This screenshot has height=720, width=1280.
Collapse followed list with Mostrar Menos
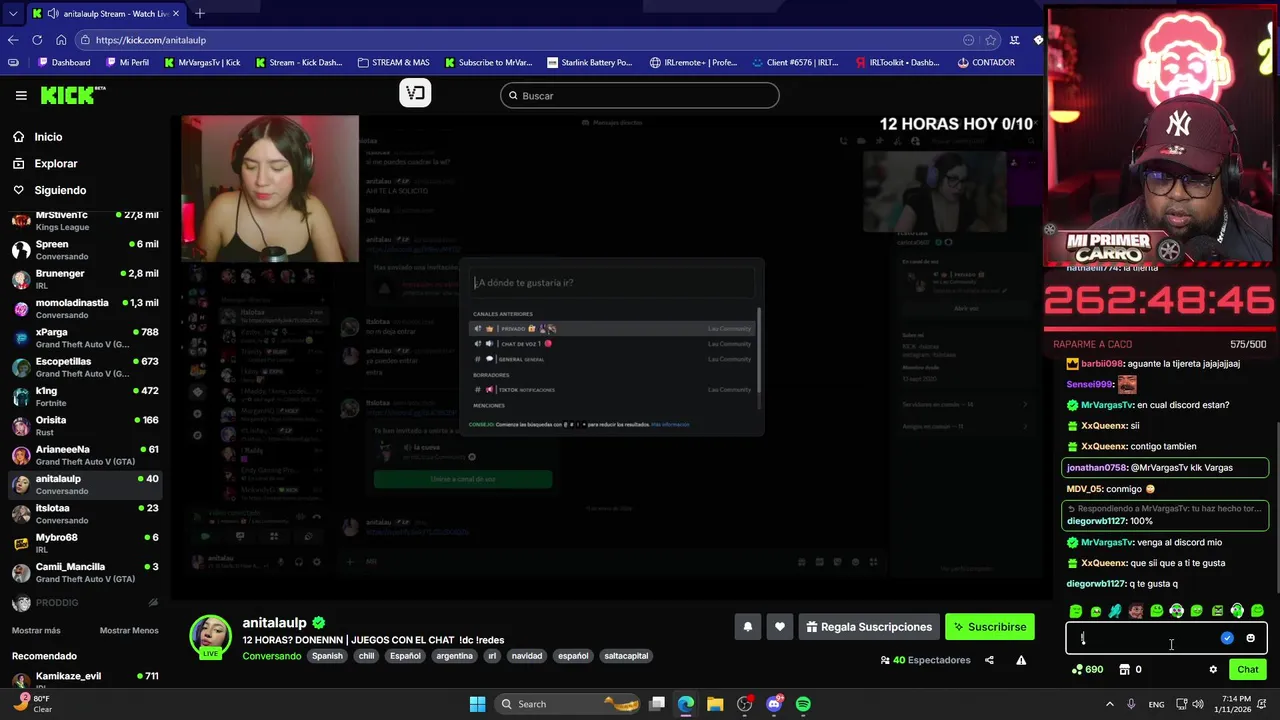pos(129,631)
